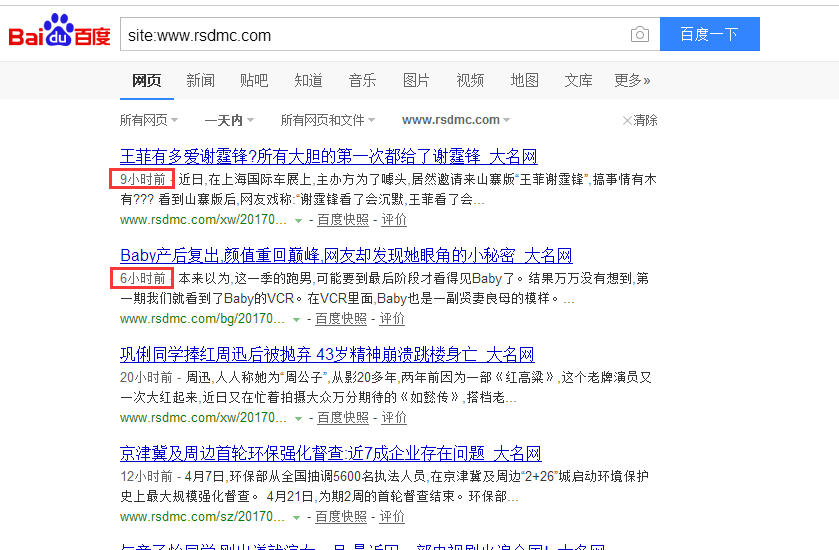Open result 巩俐同学捧红周迅后被抛弃
The height and width of the screenshot is (550, 839).
pyautogui.click(x=327, y=354)
